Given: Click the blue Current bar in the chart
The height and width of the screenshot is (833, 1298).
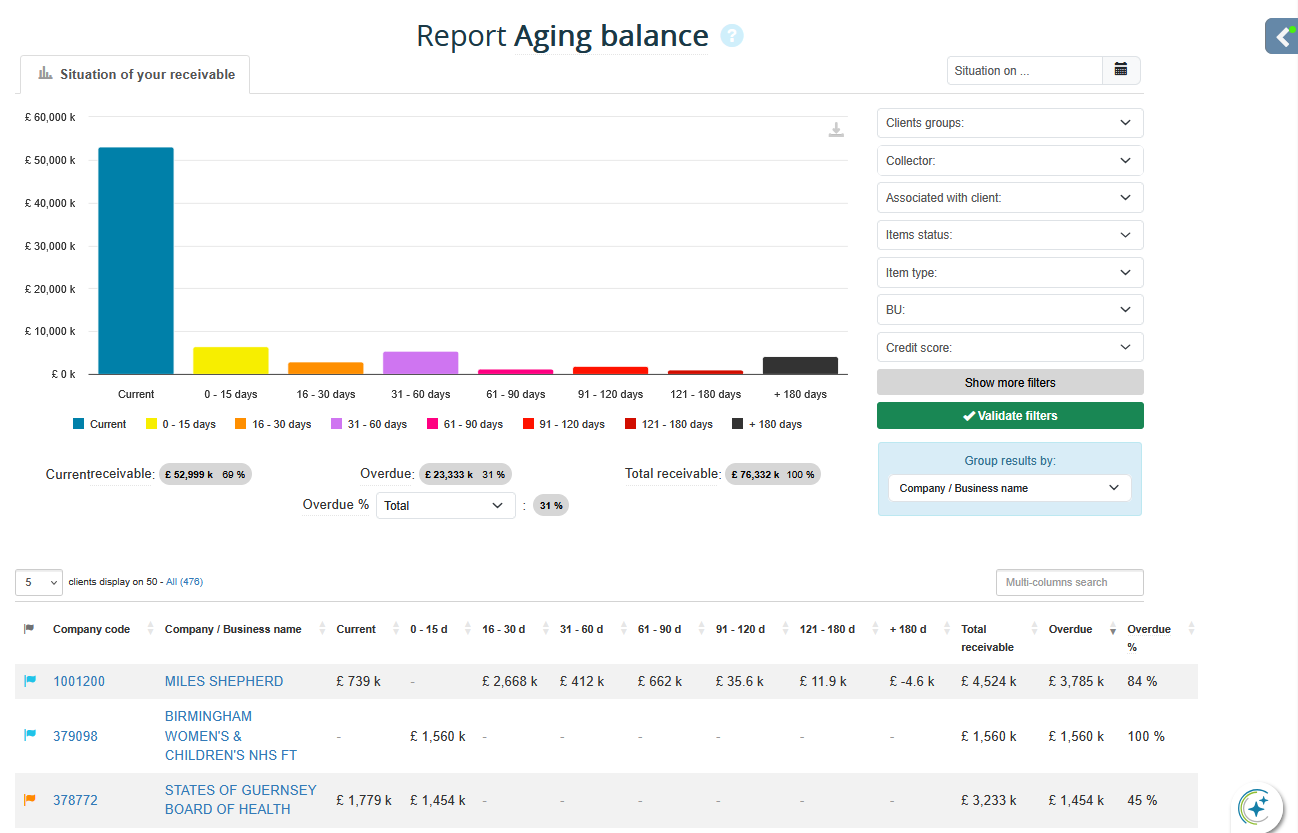Looking at the screenshot, I should pyautogui.click(x=136, y=260).
